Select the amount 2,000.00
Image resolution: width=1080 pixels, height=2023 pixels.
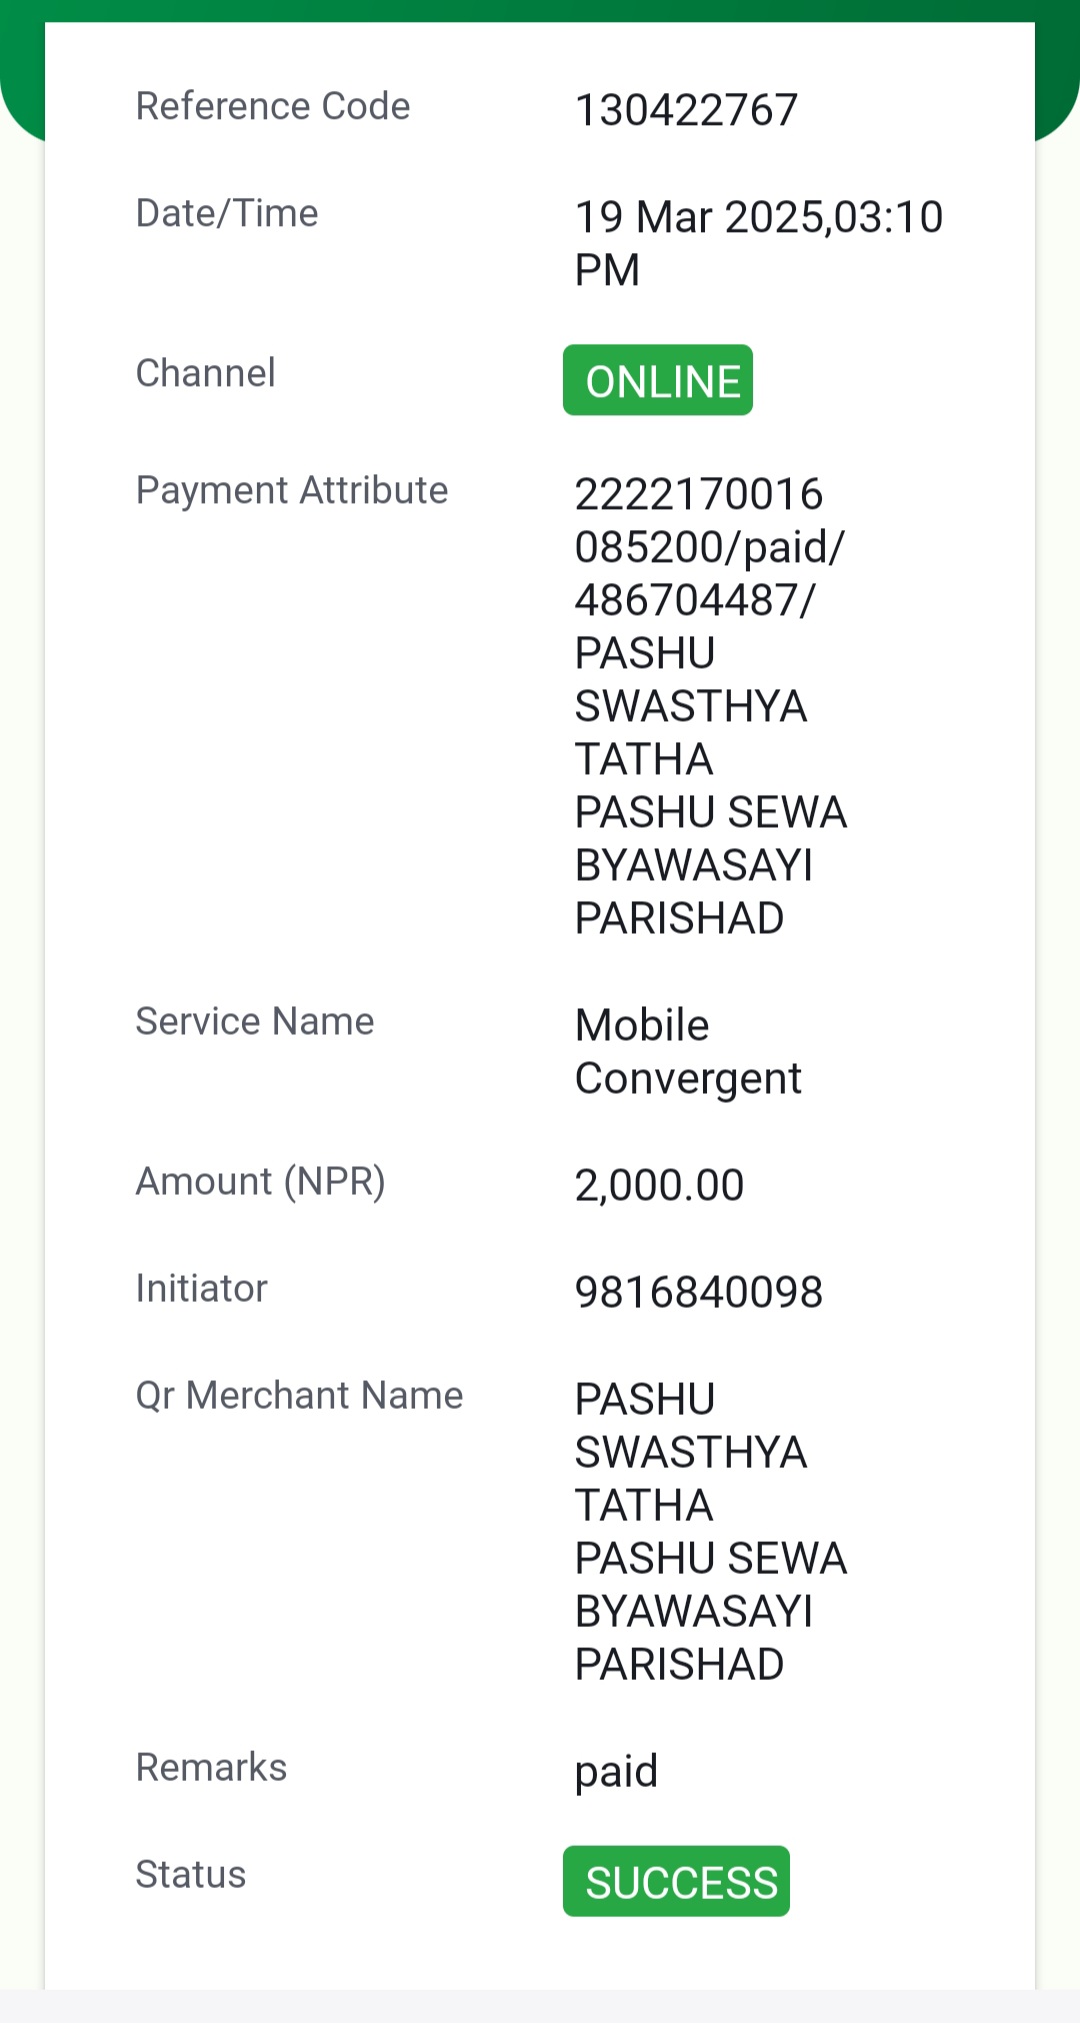click(659, 1185)
